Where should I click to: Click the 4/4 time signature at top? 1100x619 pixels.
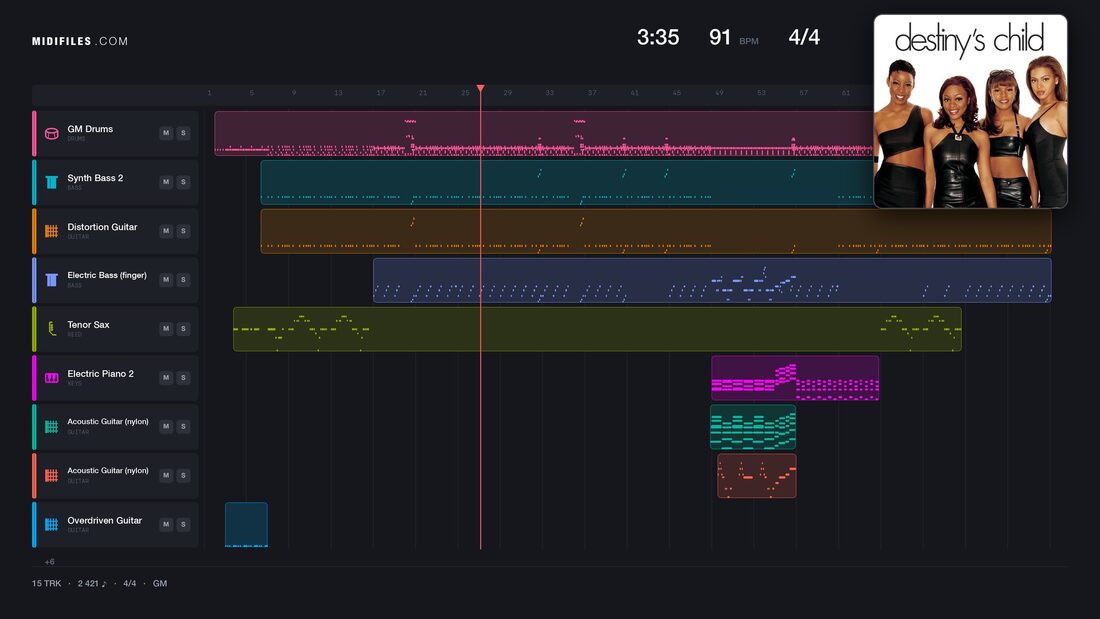pos(804,37)
